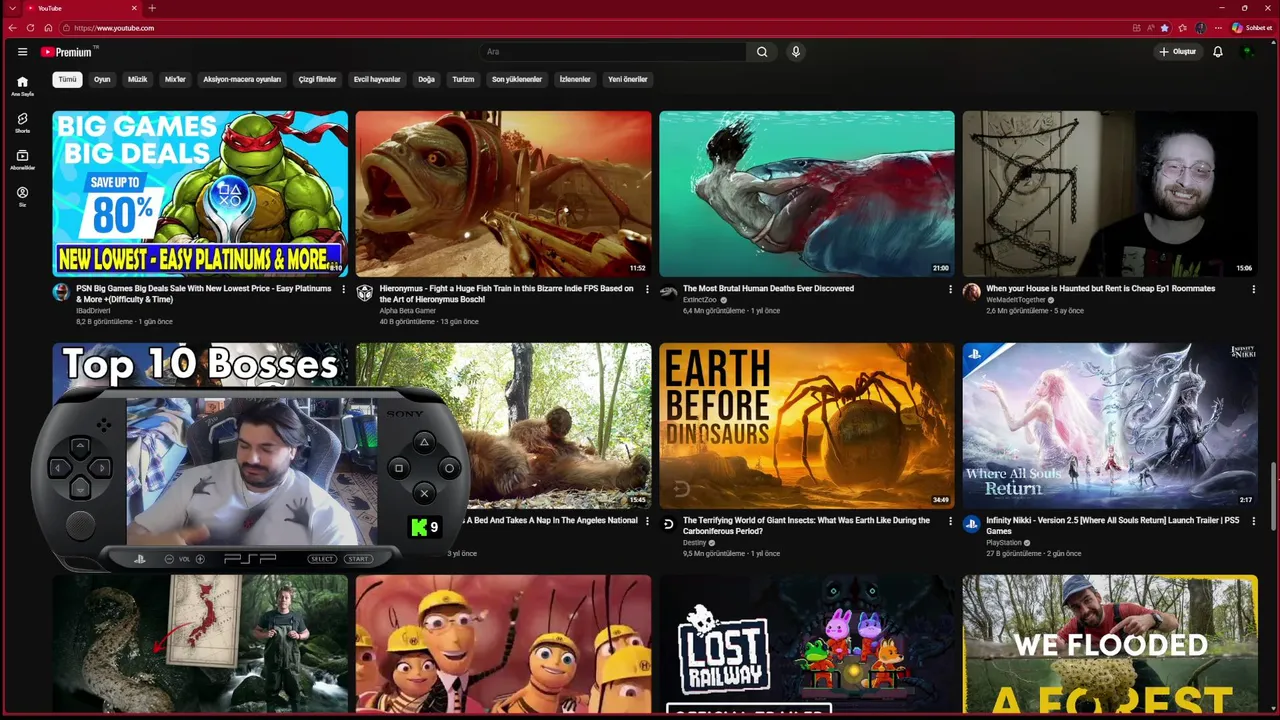Open the Siz page in the sidebar

click(22, 197)
